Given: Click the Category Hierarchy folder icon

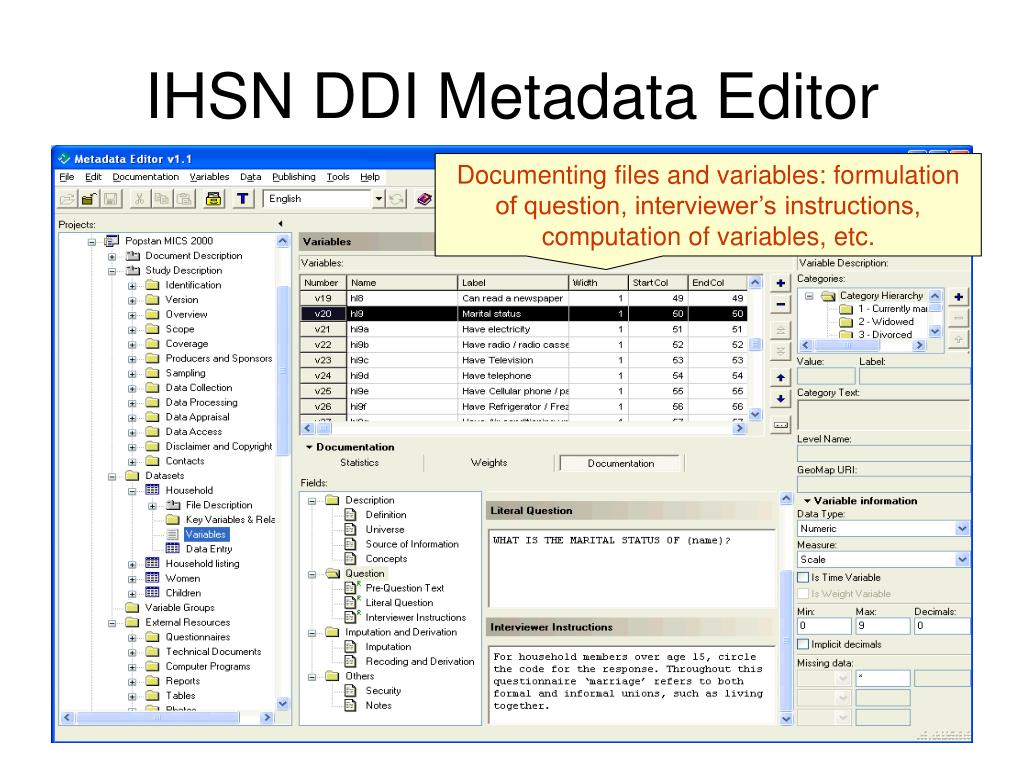Looking at the screenshot, I should (x=829, y=296).
